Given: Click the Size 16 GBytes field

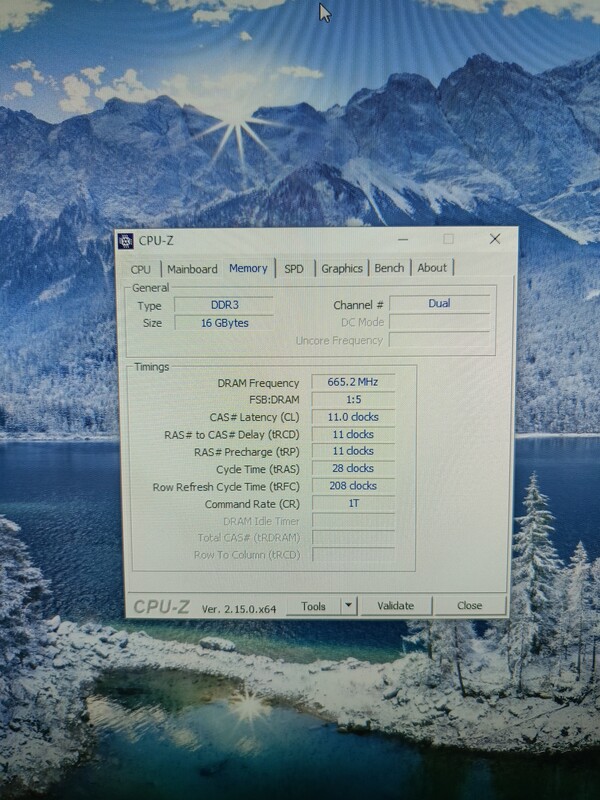Looking at the screenshot, I should (223, 323).
